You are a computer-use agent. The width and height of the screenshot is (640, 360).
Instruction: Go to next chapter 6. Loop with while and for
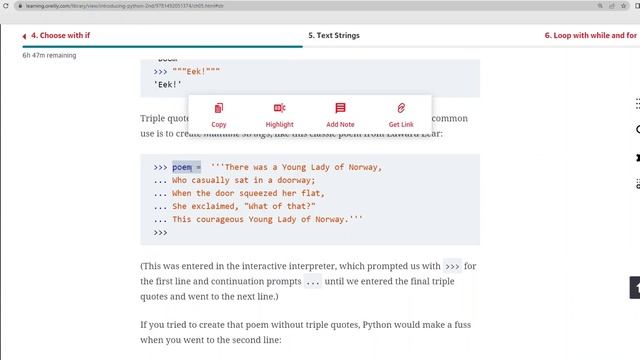tap(590, 36)
